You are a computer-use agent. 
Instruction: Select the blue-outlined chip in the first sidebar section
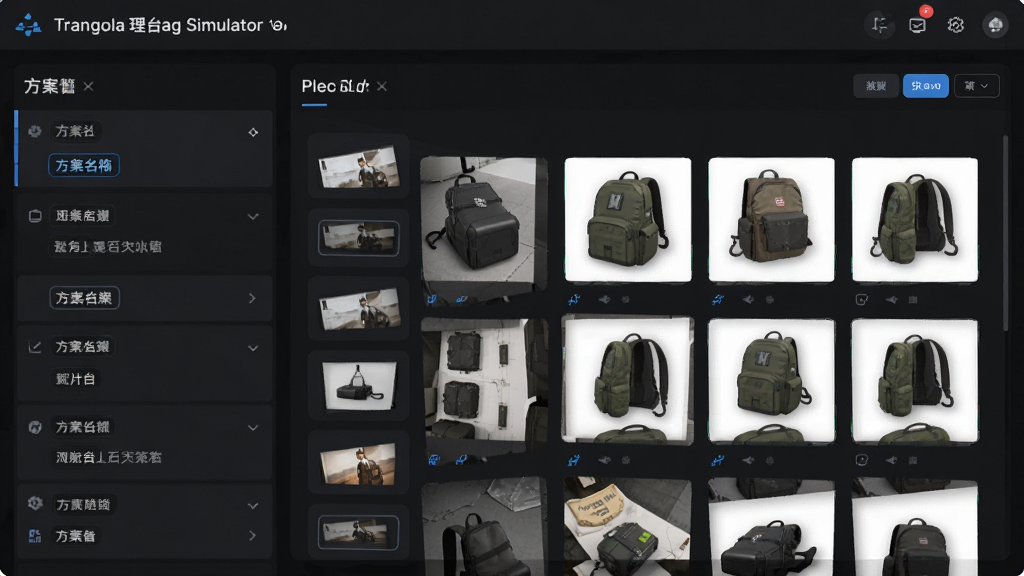(84, 165)
